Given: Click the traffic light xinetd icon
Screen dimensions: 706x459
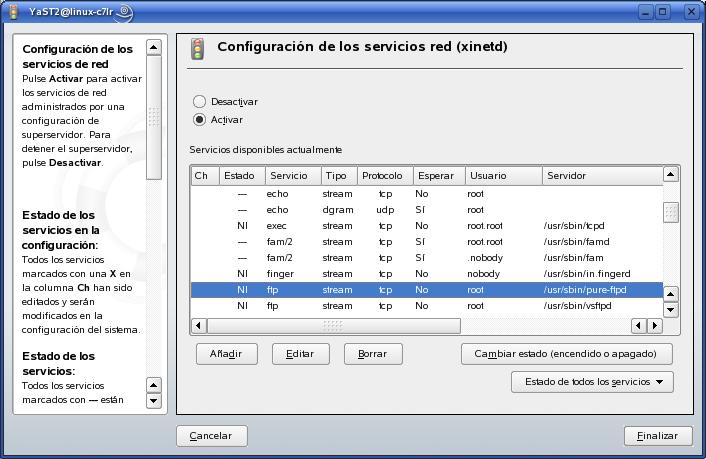Looking at the screenshot, I should pyautogui.click(x=197, y=49).
